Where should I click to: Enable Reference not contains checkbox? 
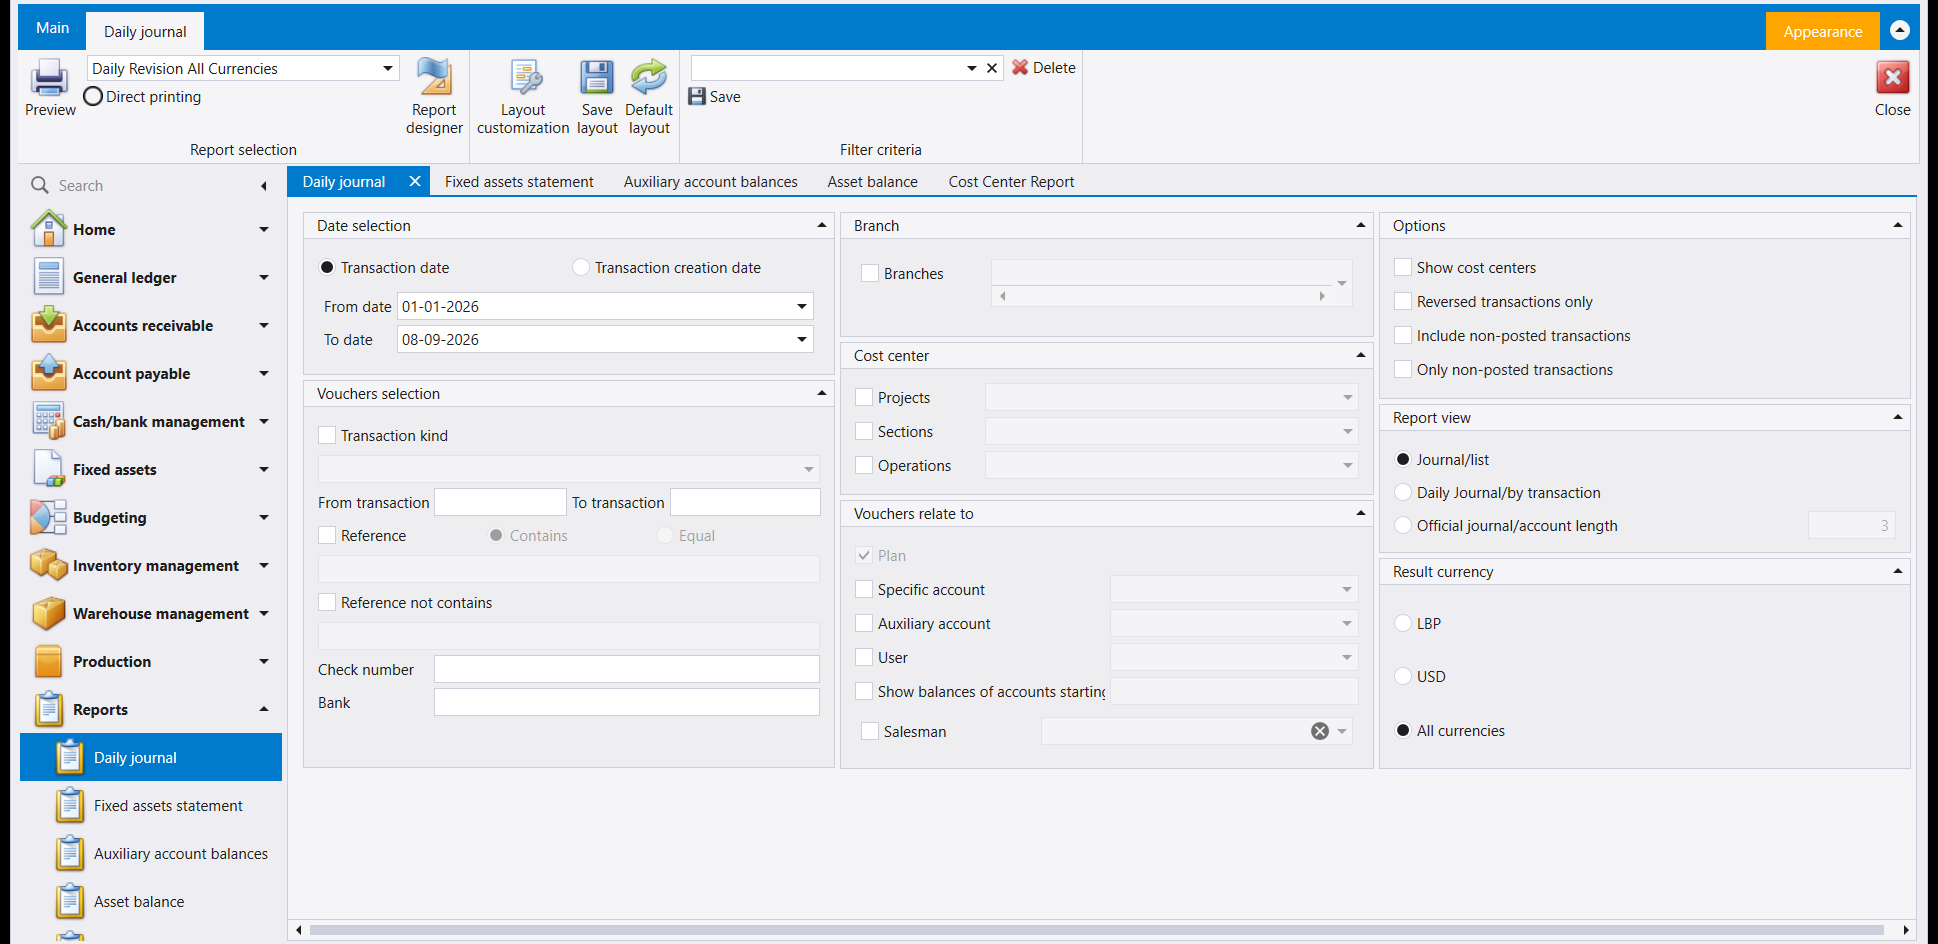coord(327,602)
